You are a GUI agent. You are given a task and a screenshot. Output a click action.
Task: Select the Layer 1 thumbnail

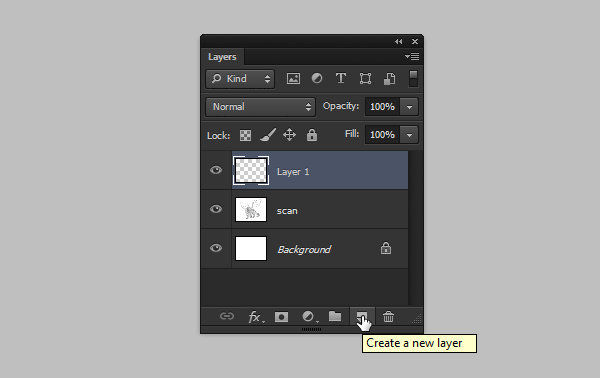pyautogui.click(x=251, y=170)
